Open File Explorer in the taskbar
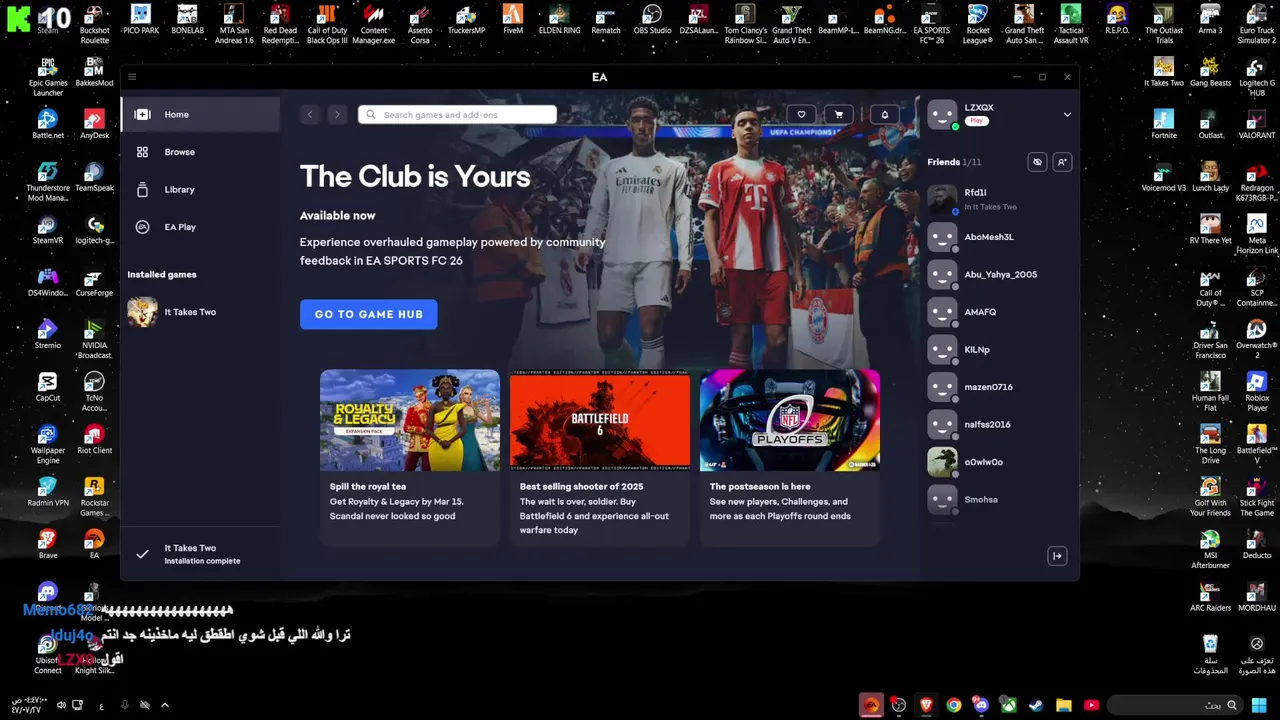The height and width of the screenshot is (720, 1280). 1064,705
